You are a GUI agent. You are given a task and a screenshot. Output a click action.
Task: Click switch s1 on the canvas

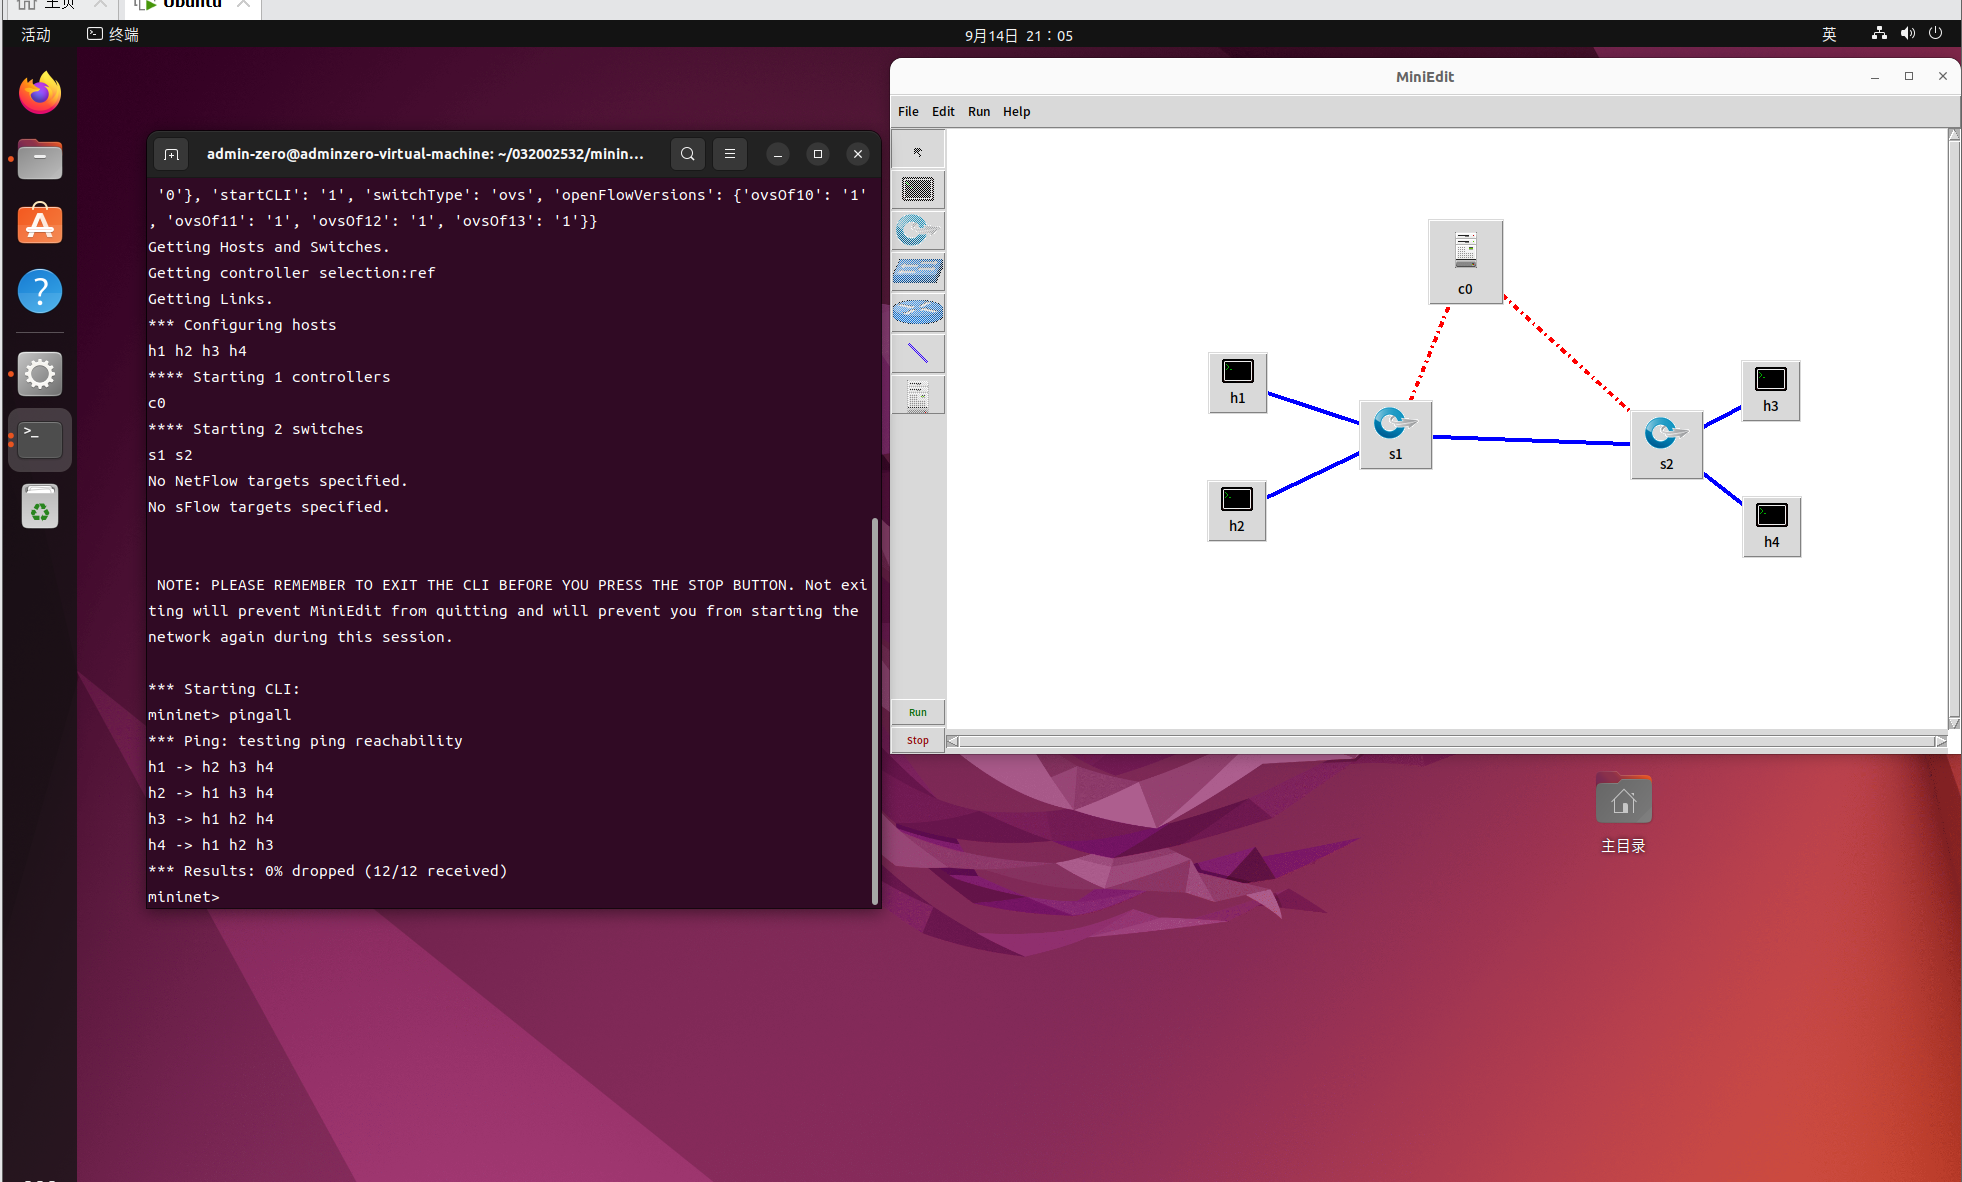(1395, 432)
